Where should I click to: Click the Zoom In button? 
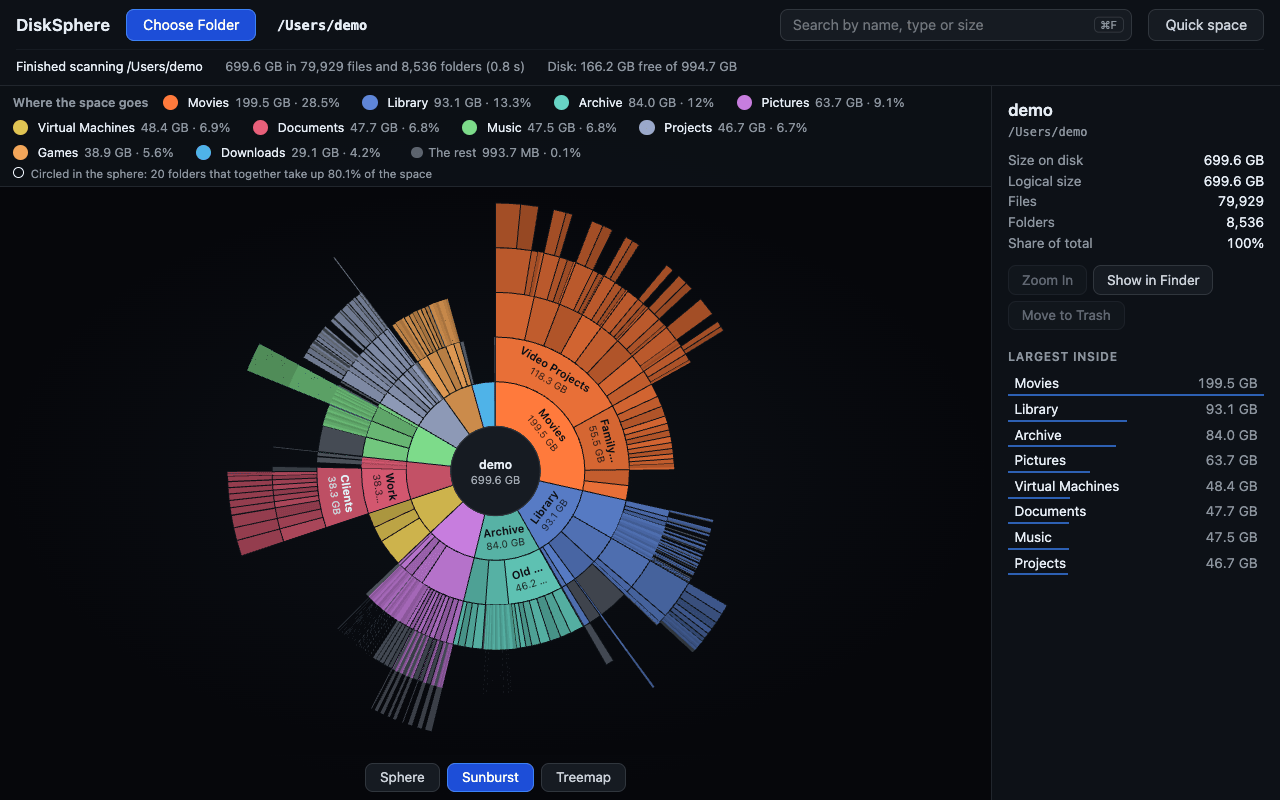pyautogui.click(x=1047, y=280)
